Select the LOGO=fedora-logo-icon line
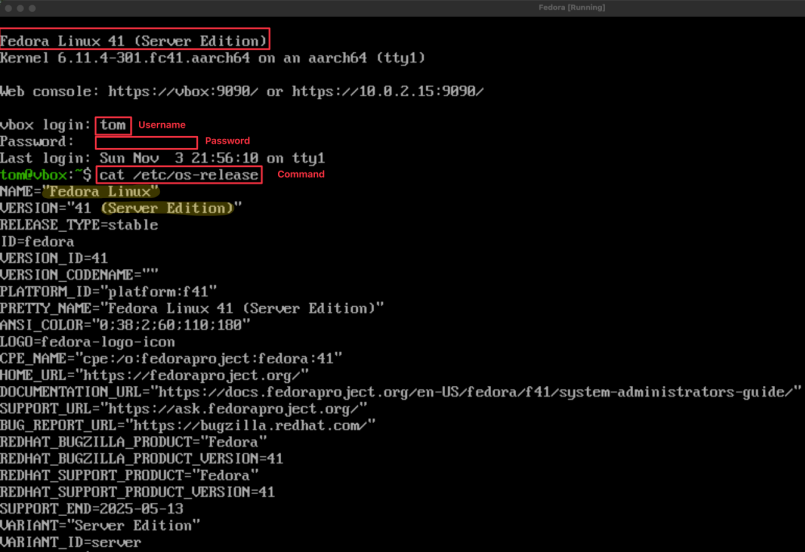Image resolution: width=805 pixels, height=552 pixels. point(87,341)
